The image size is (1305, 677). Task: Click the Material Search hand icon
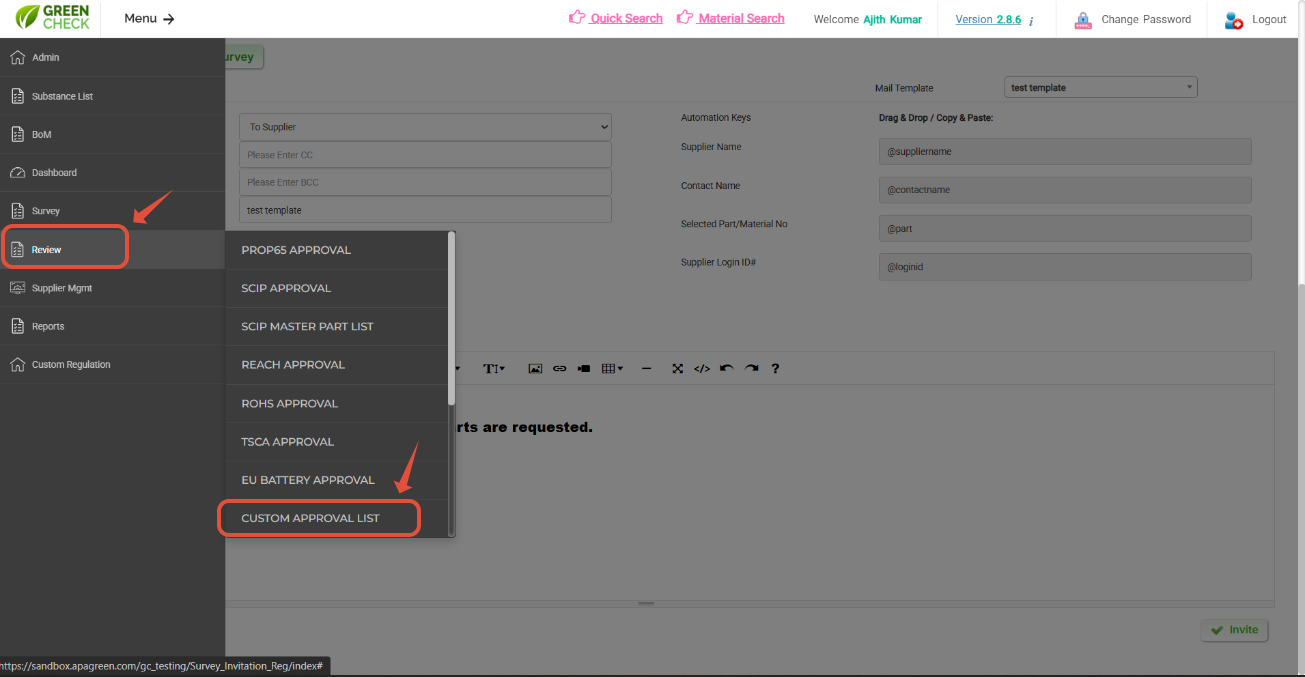685,17
